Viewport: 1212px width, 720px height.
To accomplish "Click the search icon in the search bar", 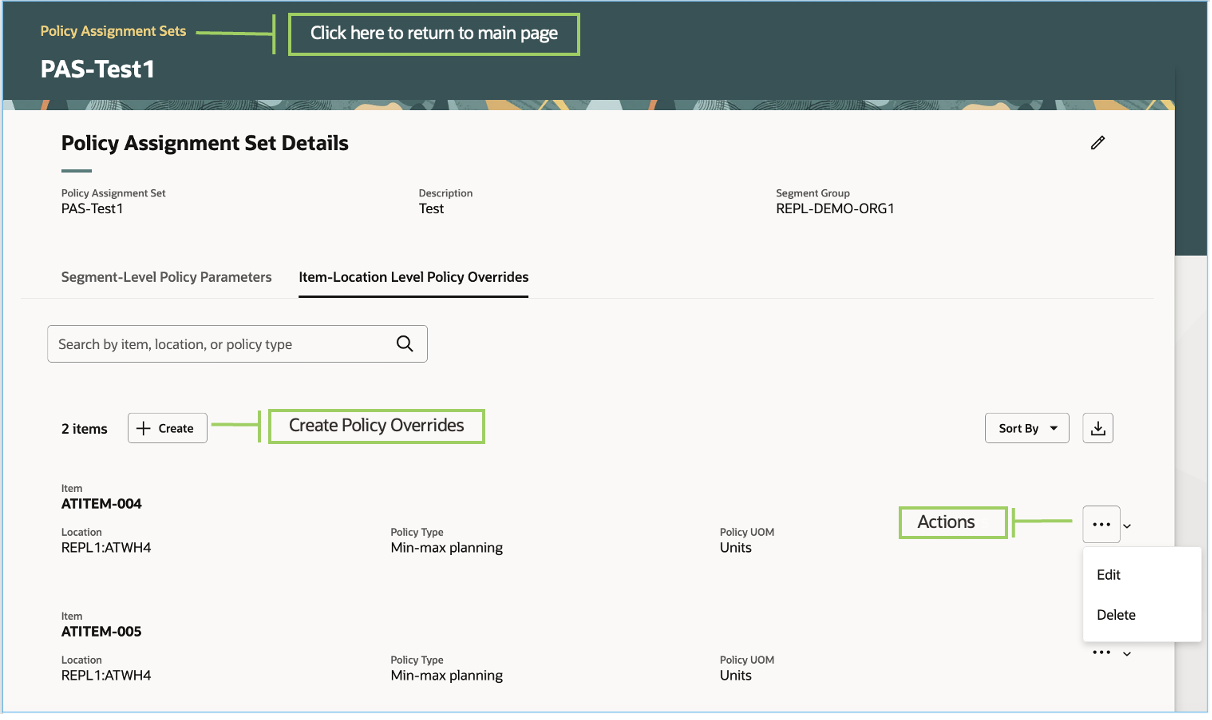I will tap(404, 343).
